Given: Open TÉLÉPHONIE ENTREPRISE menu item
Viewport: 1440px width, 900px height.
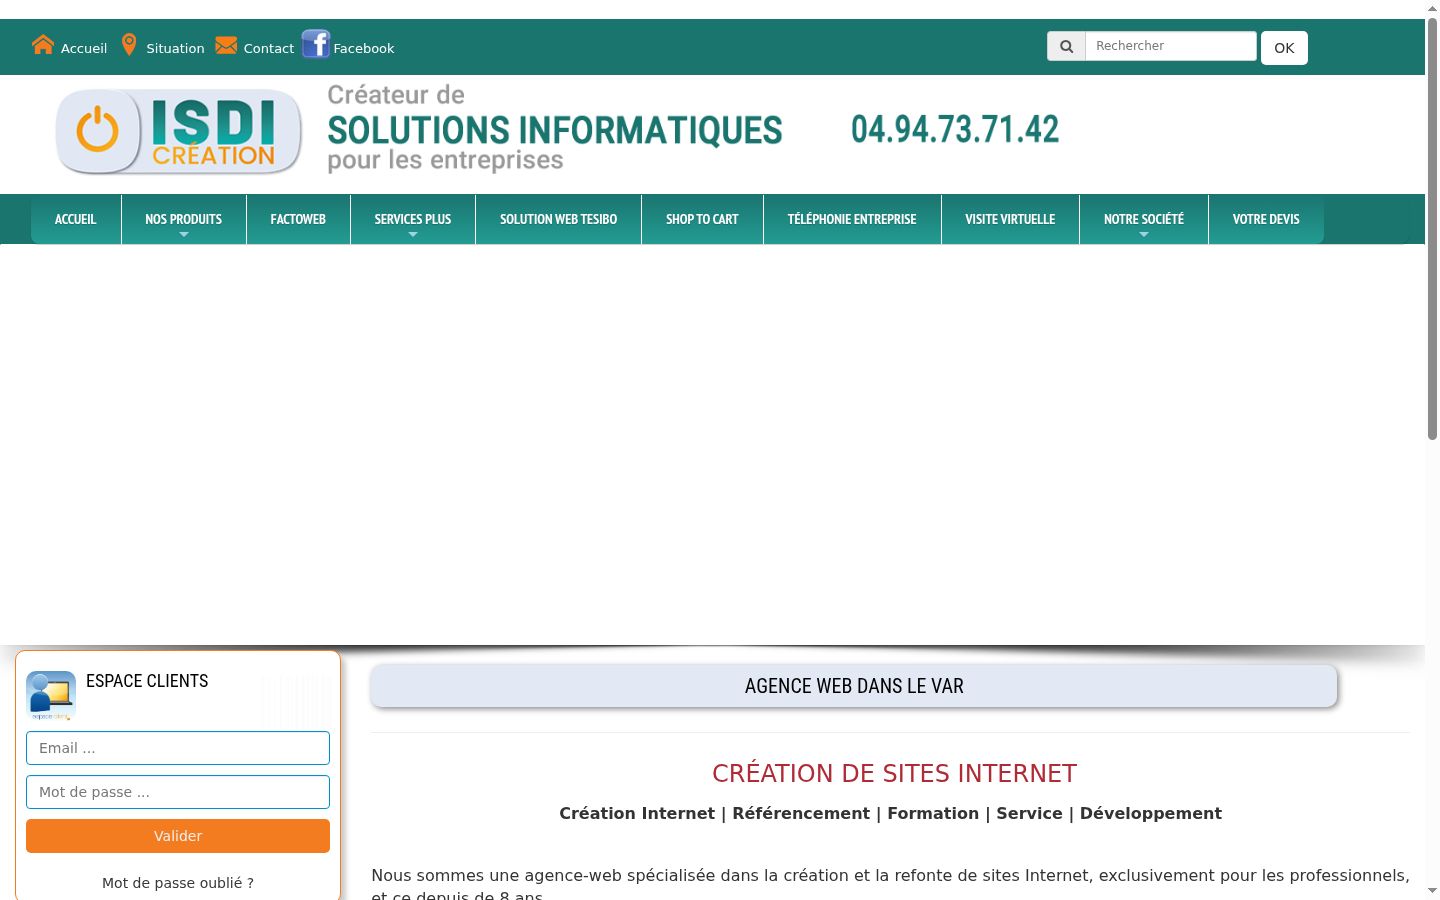Looking at the screenshot, I should 852,219.
